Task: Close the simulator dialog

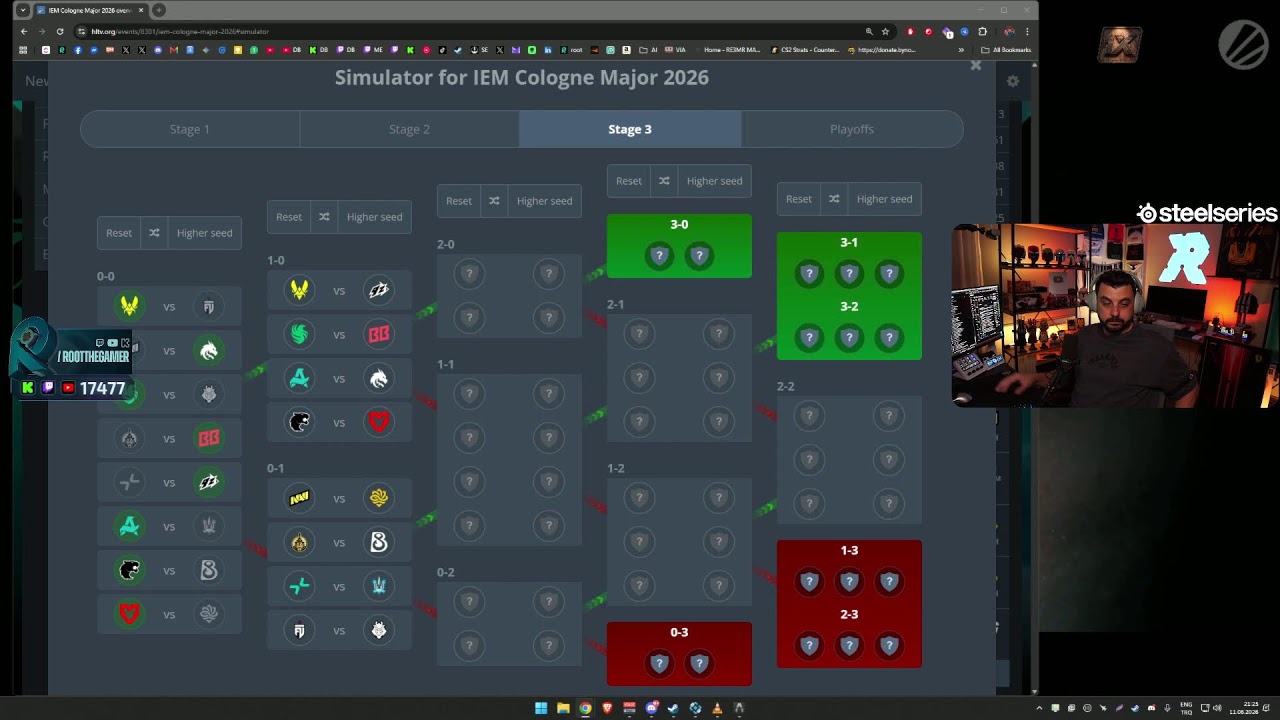Action: coord(976,66)
